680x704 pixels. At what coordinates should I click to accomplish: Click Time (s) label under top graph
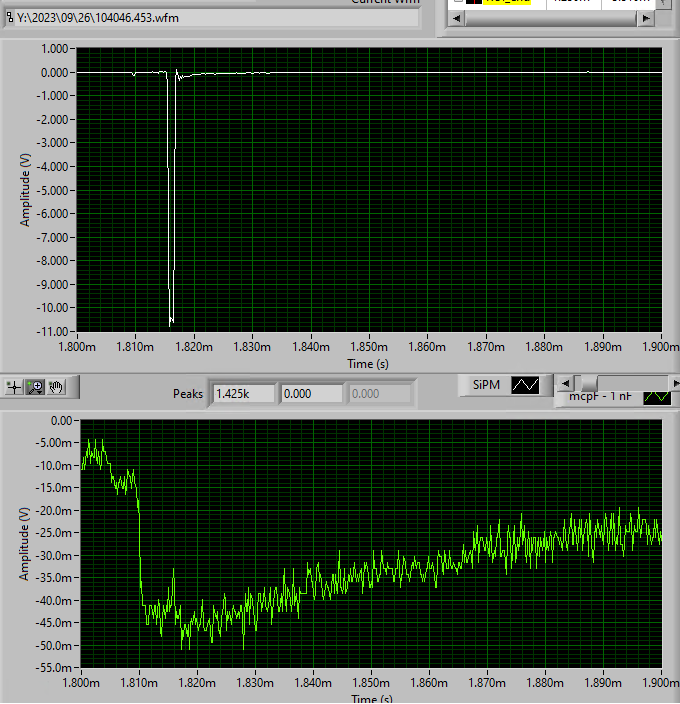368,364
